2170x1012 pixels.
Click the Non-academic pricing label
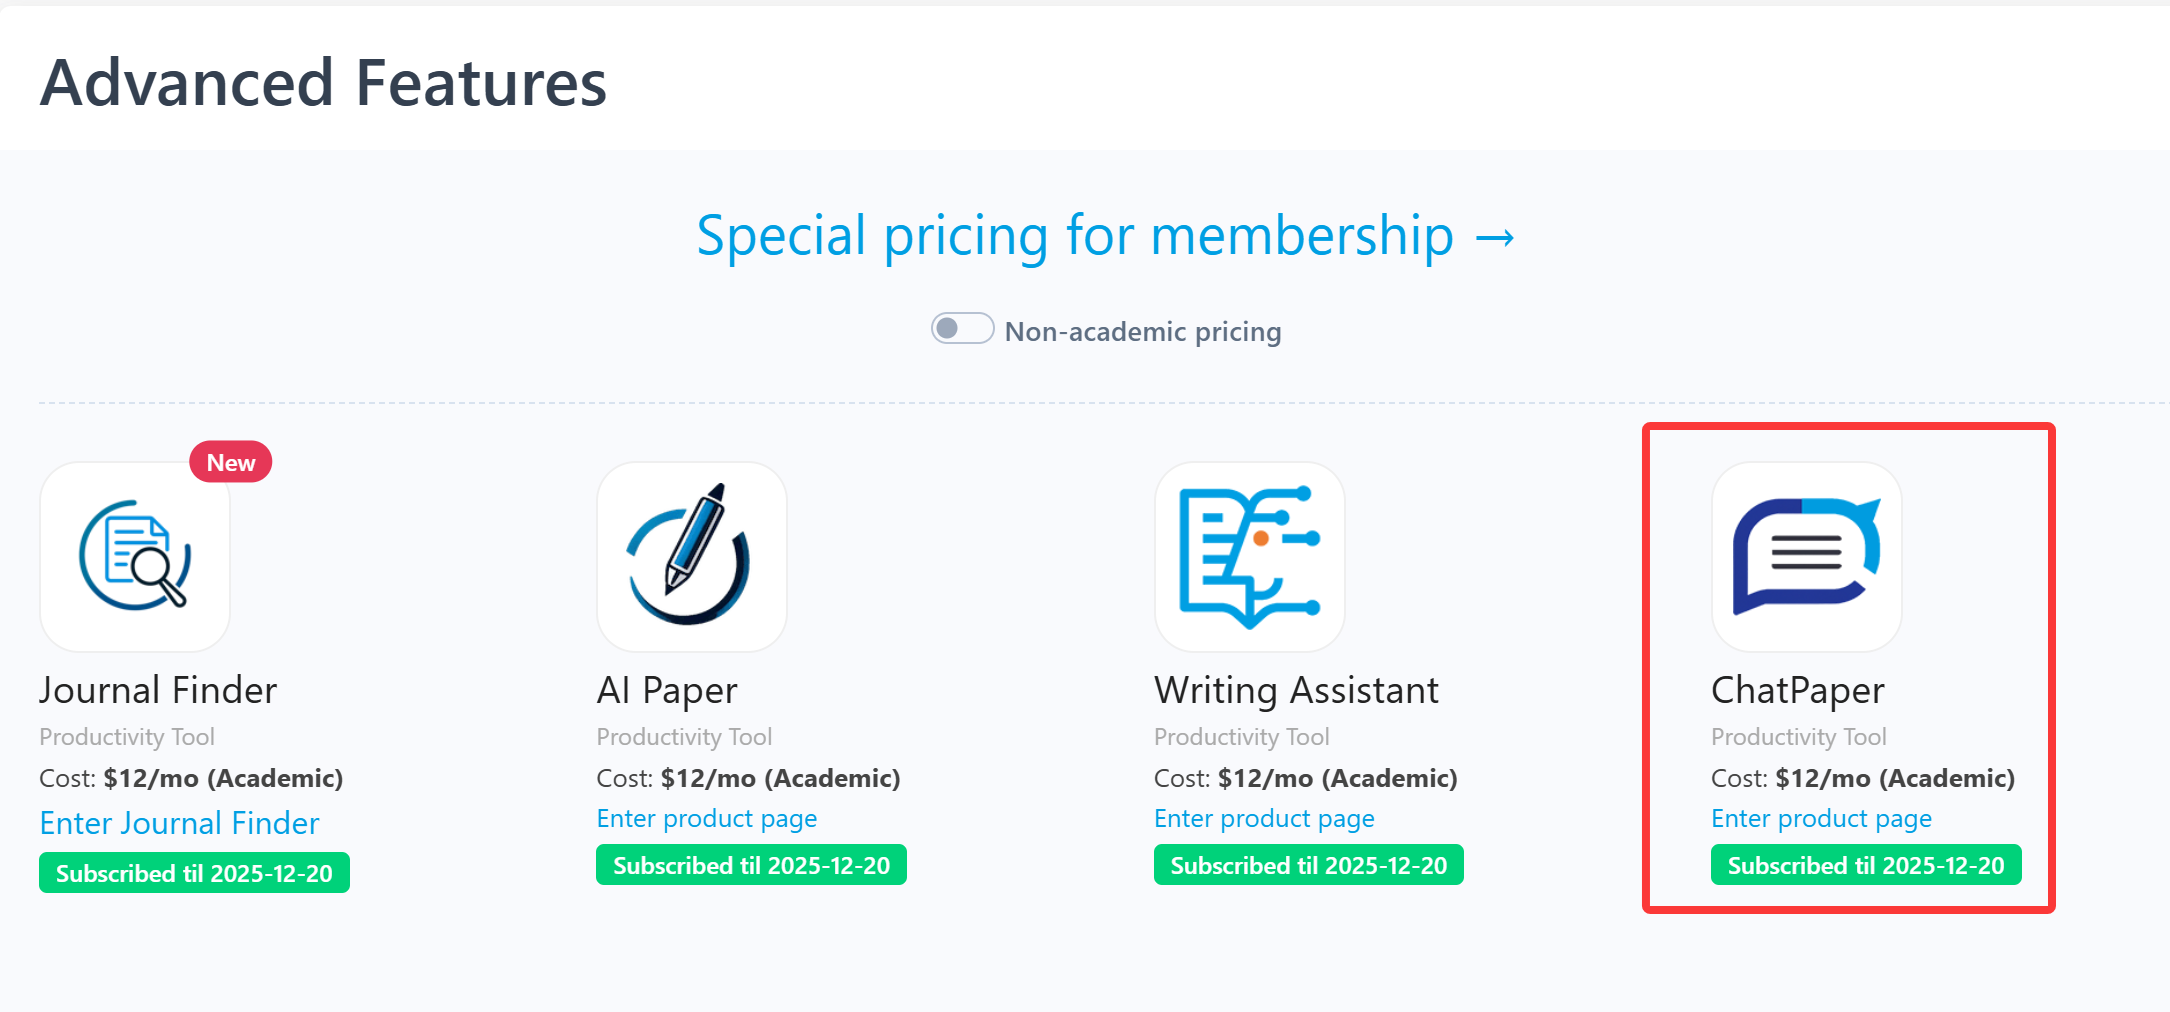1143,331
